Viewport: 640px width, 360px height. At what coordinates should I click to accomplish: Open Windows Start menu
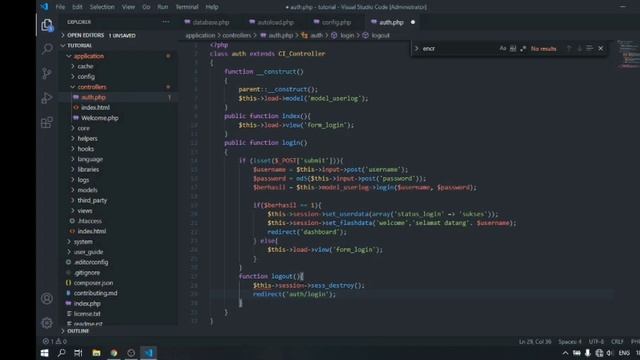click(44, 353)
